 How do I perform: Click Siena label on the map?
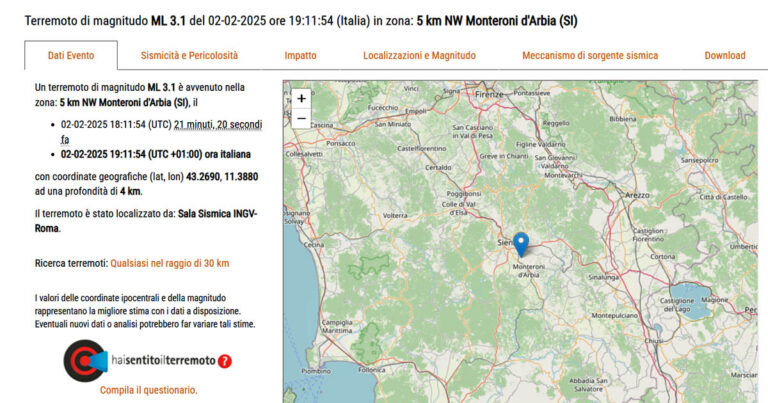click(x=507, y=242)
